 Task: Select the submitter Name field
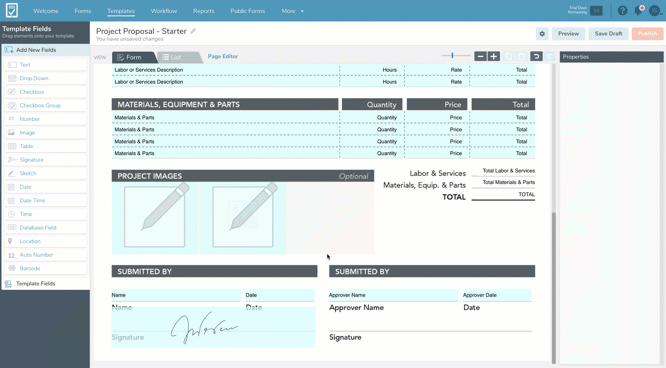[176, 295]
